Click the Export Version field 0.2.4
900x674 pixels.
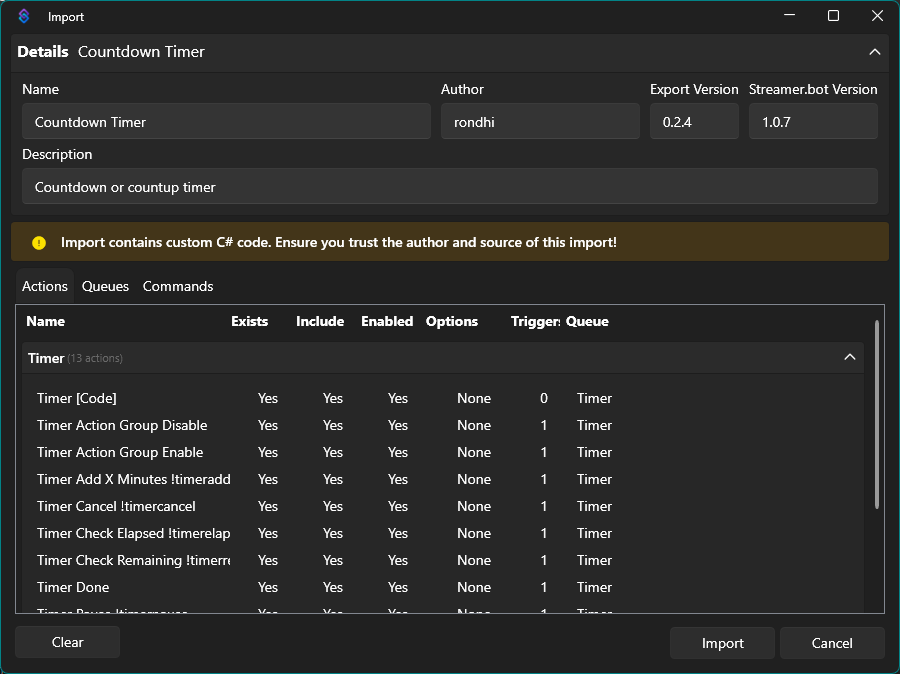pos(694,121)
